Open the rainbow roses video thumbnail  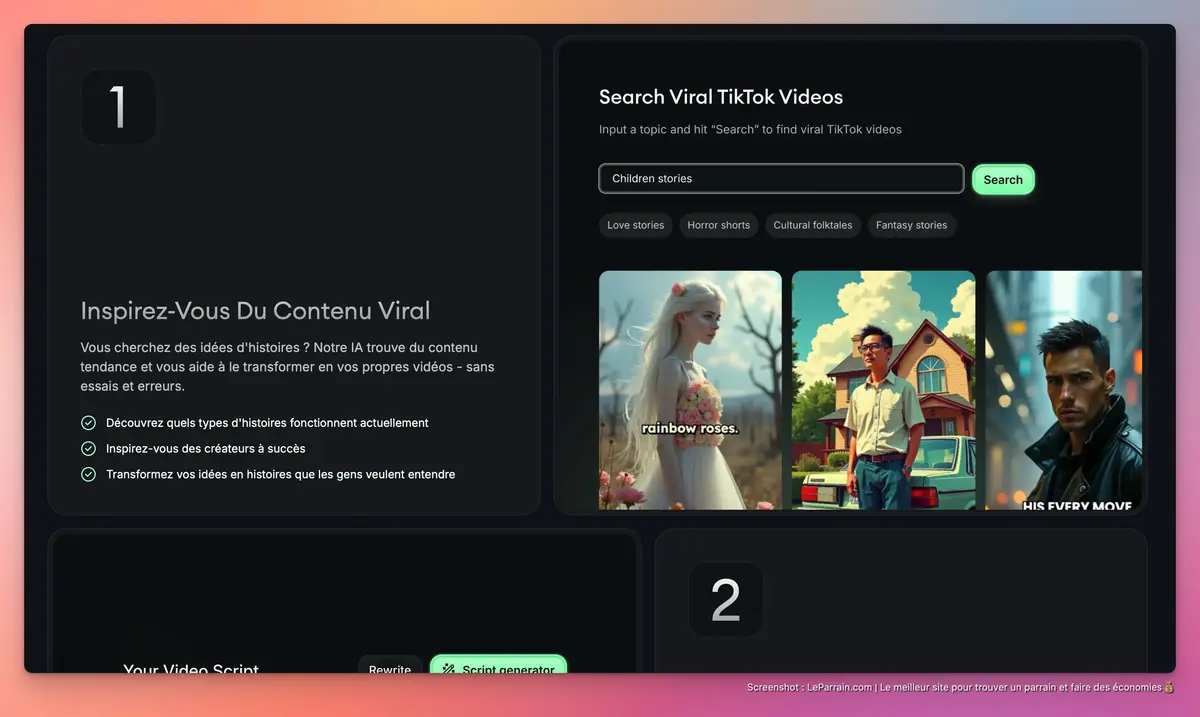pos(690,390)
